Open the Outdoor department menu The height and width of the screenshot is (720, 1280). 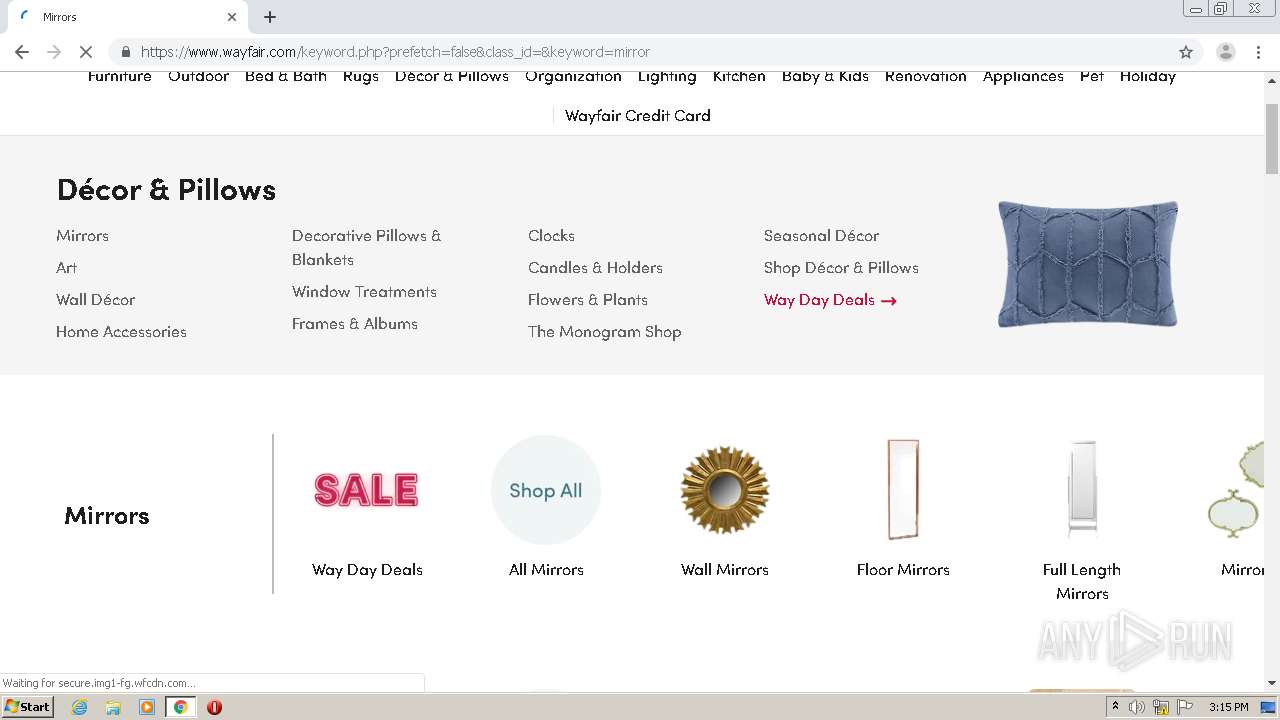tap(198, 77)
